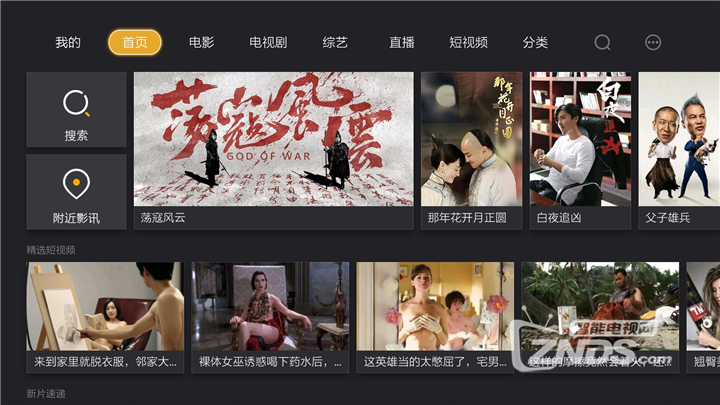Click the 荡寇风云 title label
Screen dimensions: 720x405
(x=163, y=218)
